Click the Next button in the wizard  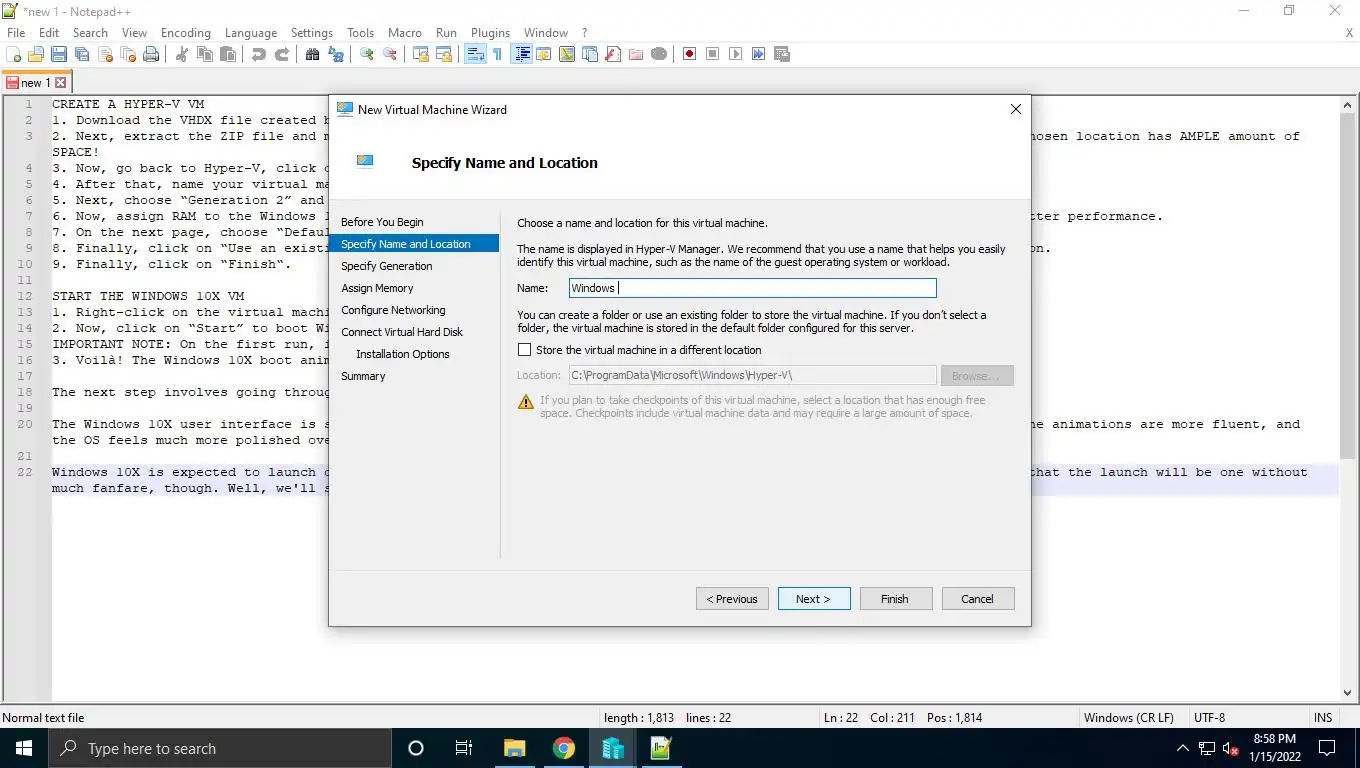click(x=814, y=599)
